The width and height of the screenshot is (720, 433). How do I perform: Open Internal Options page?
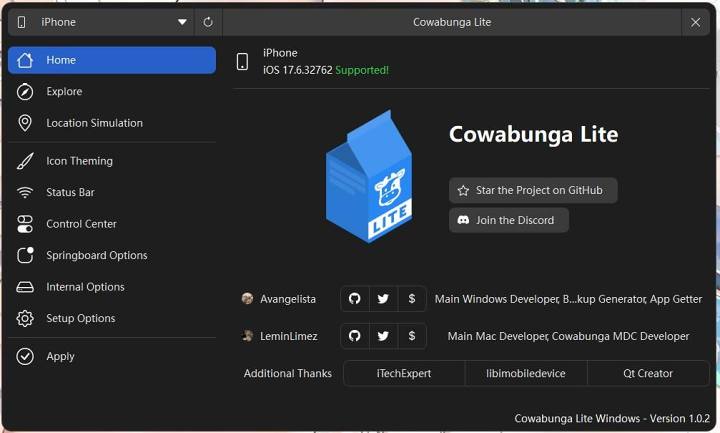85,287
